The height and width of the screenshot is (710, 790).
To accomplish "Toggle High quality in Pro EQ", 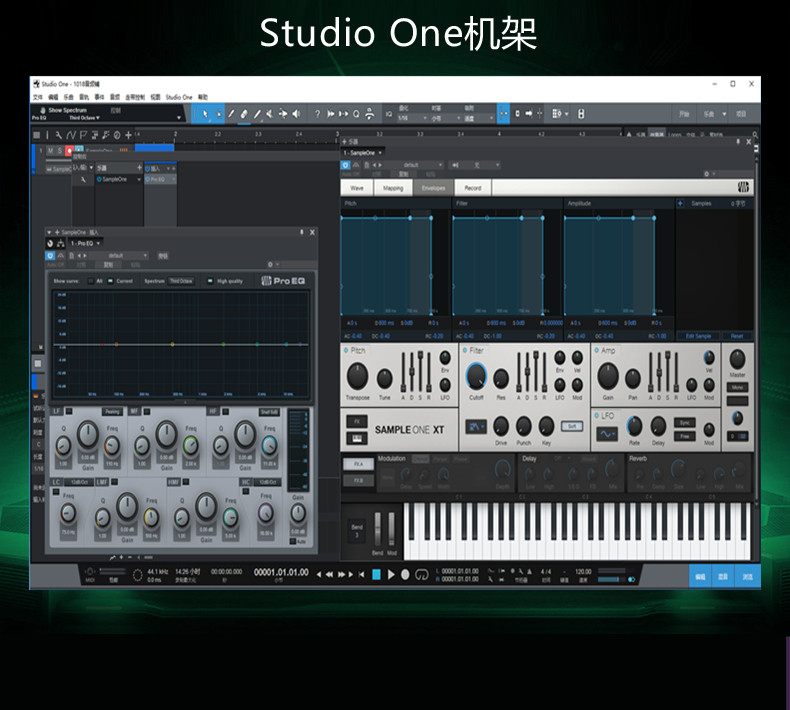I will pos(211,281).
